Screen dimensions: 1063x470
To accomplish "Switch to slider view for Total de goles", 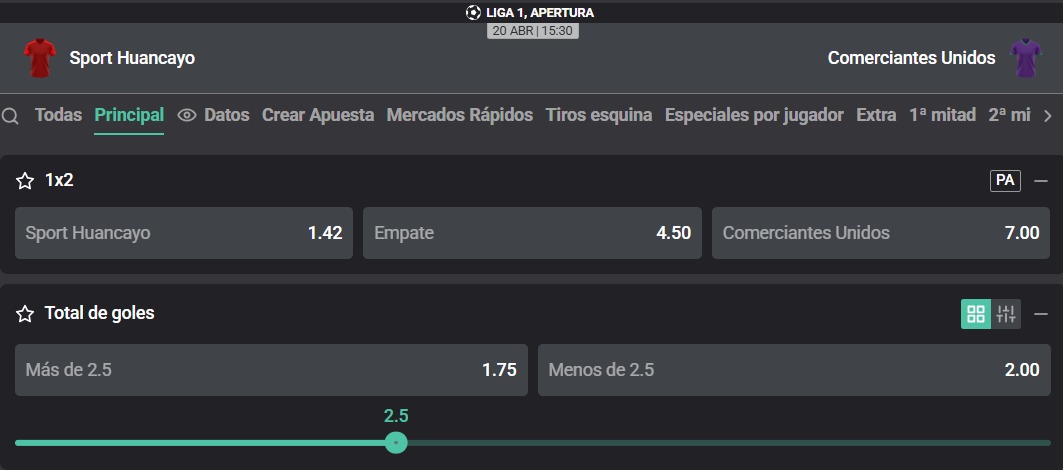I will (1006, 314).
